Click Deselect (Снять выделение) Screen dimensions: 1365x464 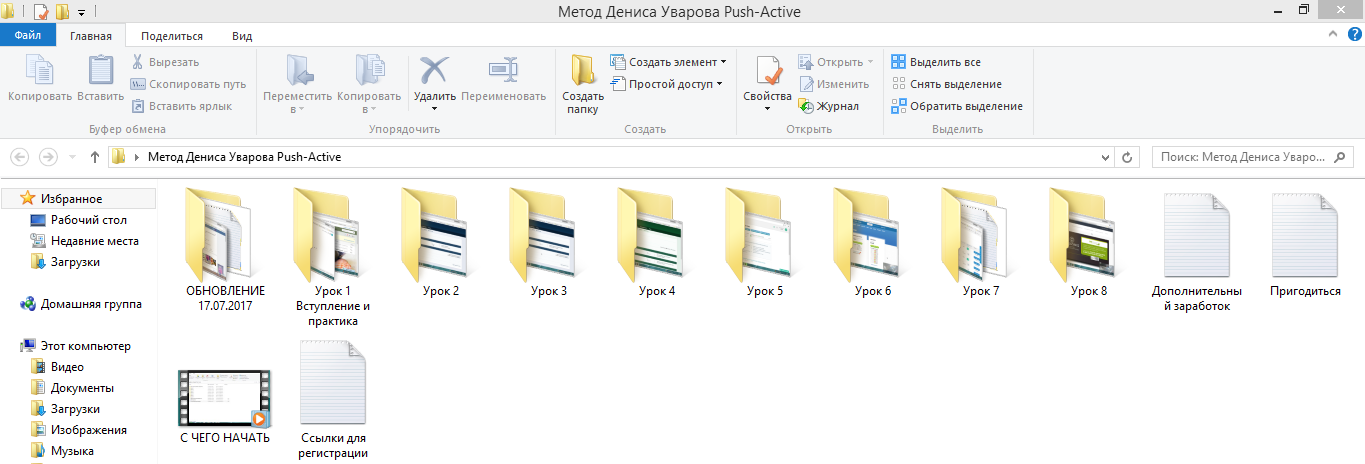(x=946, y=84)
